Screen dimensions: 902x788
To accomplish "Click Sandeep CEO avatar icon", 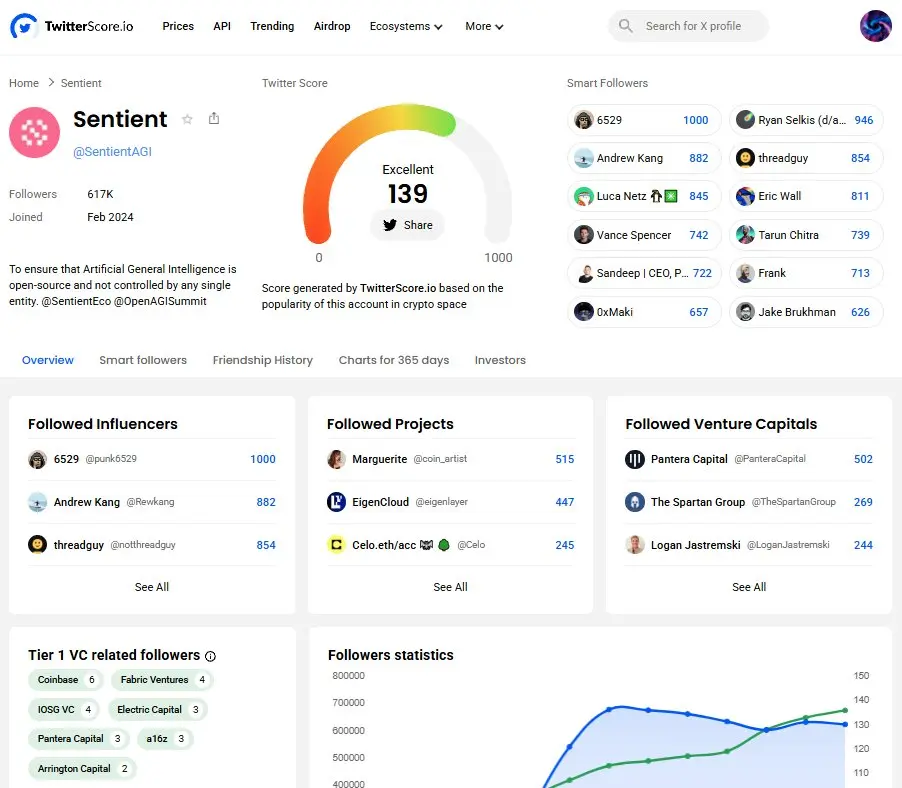I will [584, 273].
